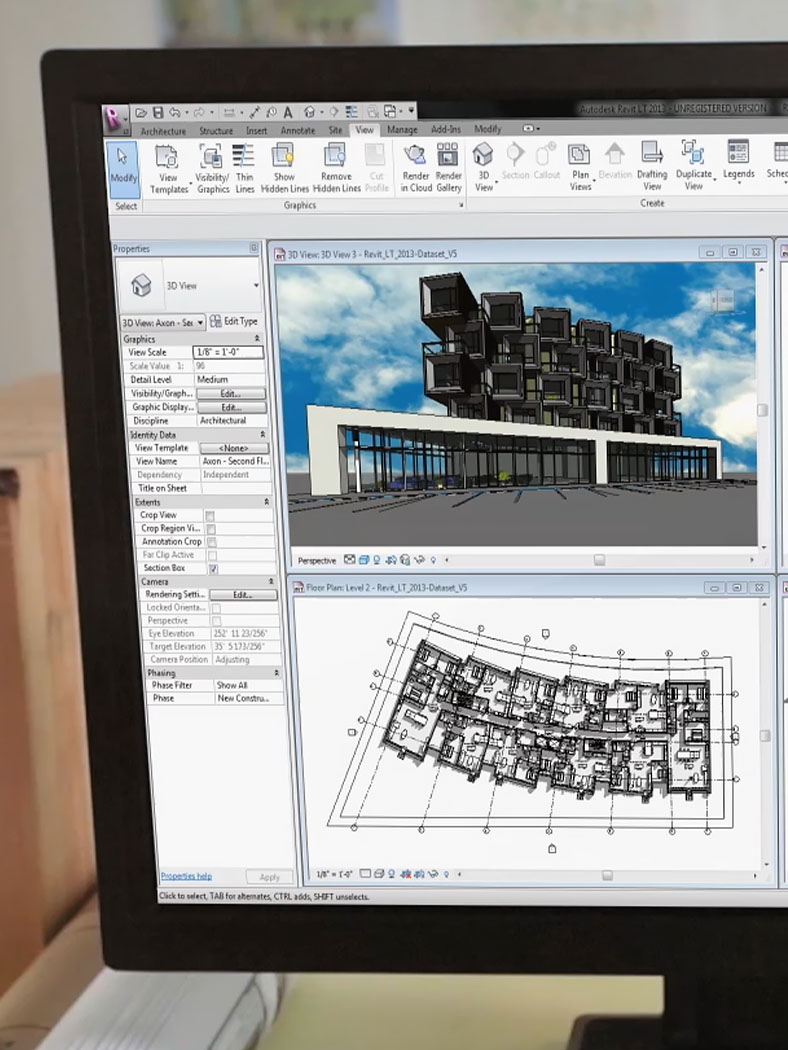Collapse the Camera properties group
Image resolution: width=788 pixels, height=1050 pixels.
pyautogui.click(x=271, y=581)
